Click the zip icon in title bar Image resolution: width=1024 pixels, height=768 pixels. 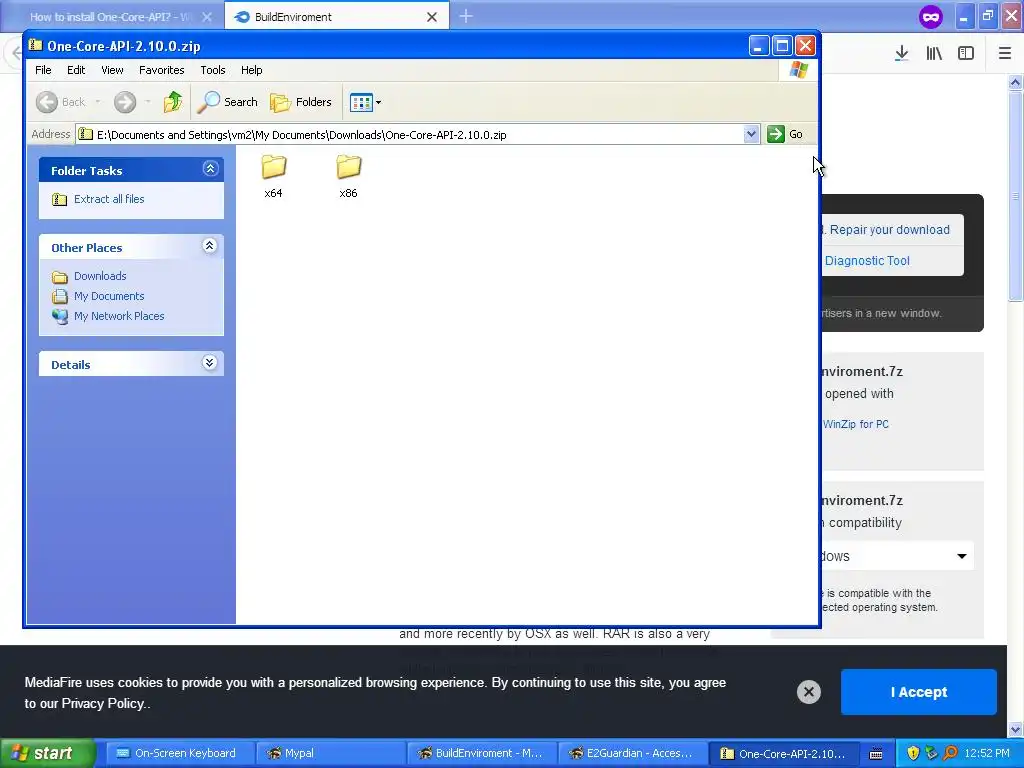click(x=35, y=45)
